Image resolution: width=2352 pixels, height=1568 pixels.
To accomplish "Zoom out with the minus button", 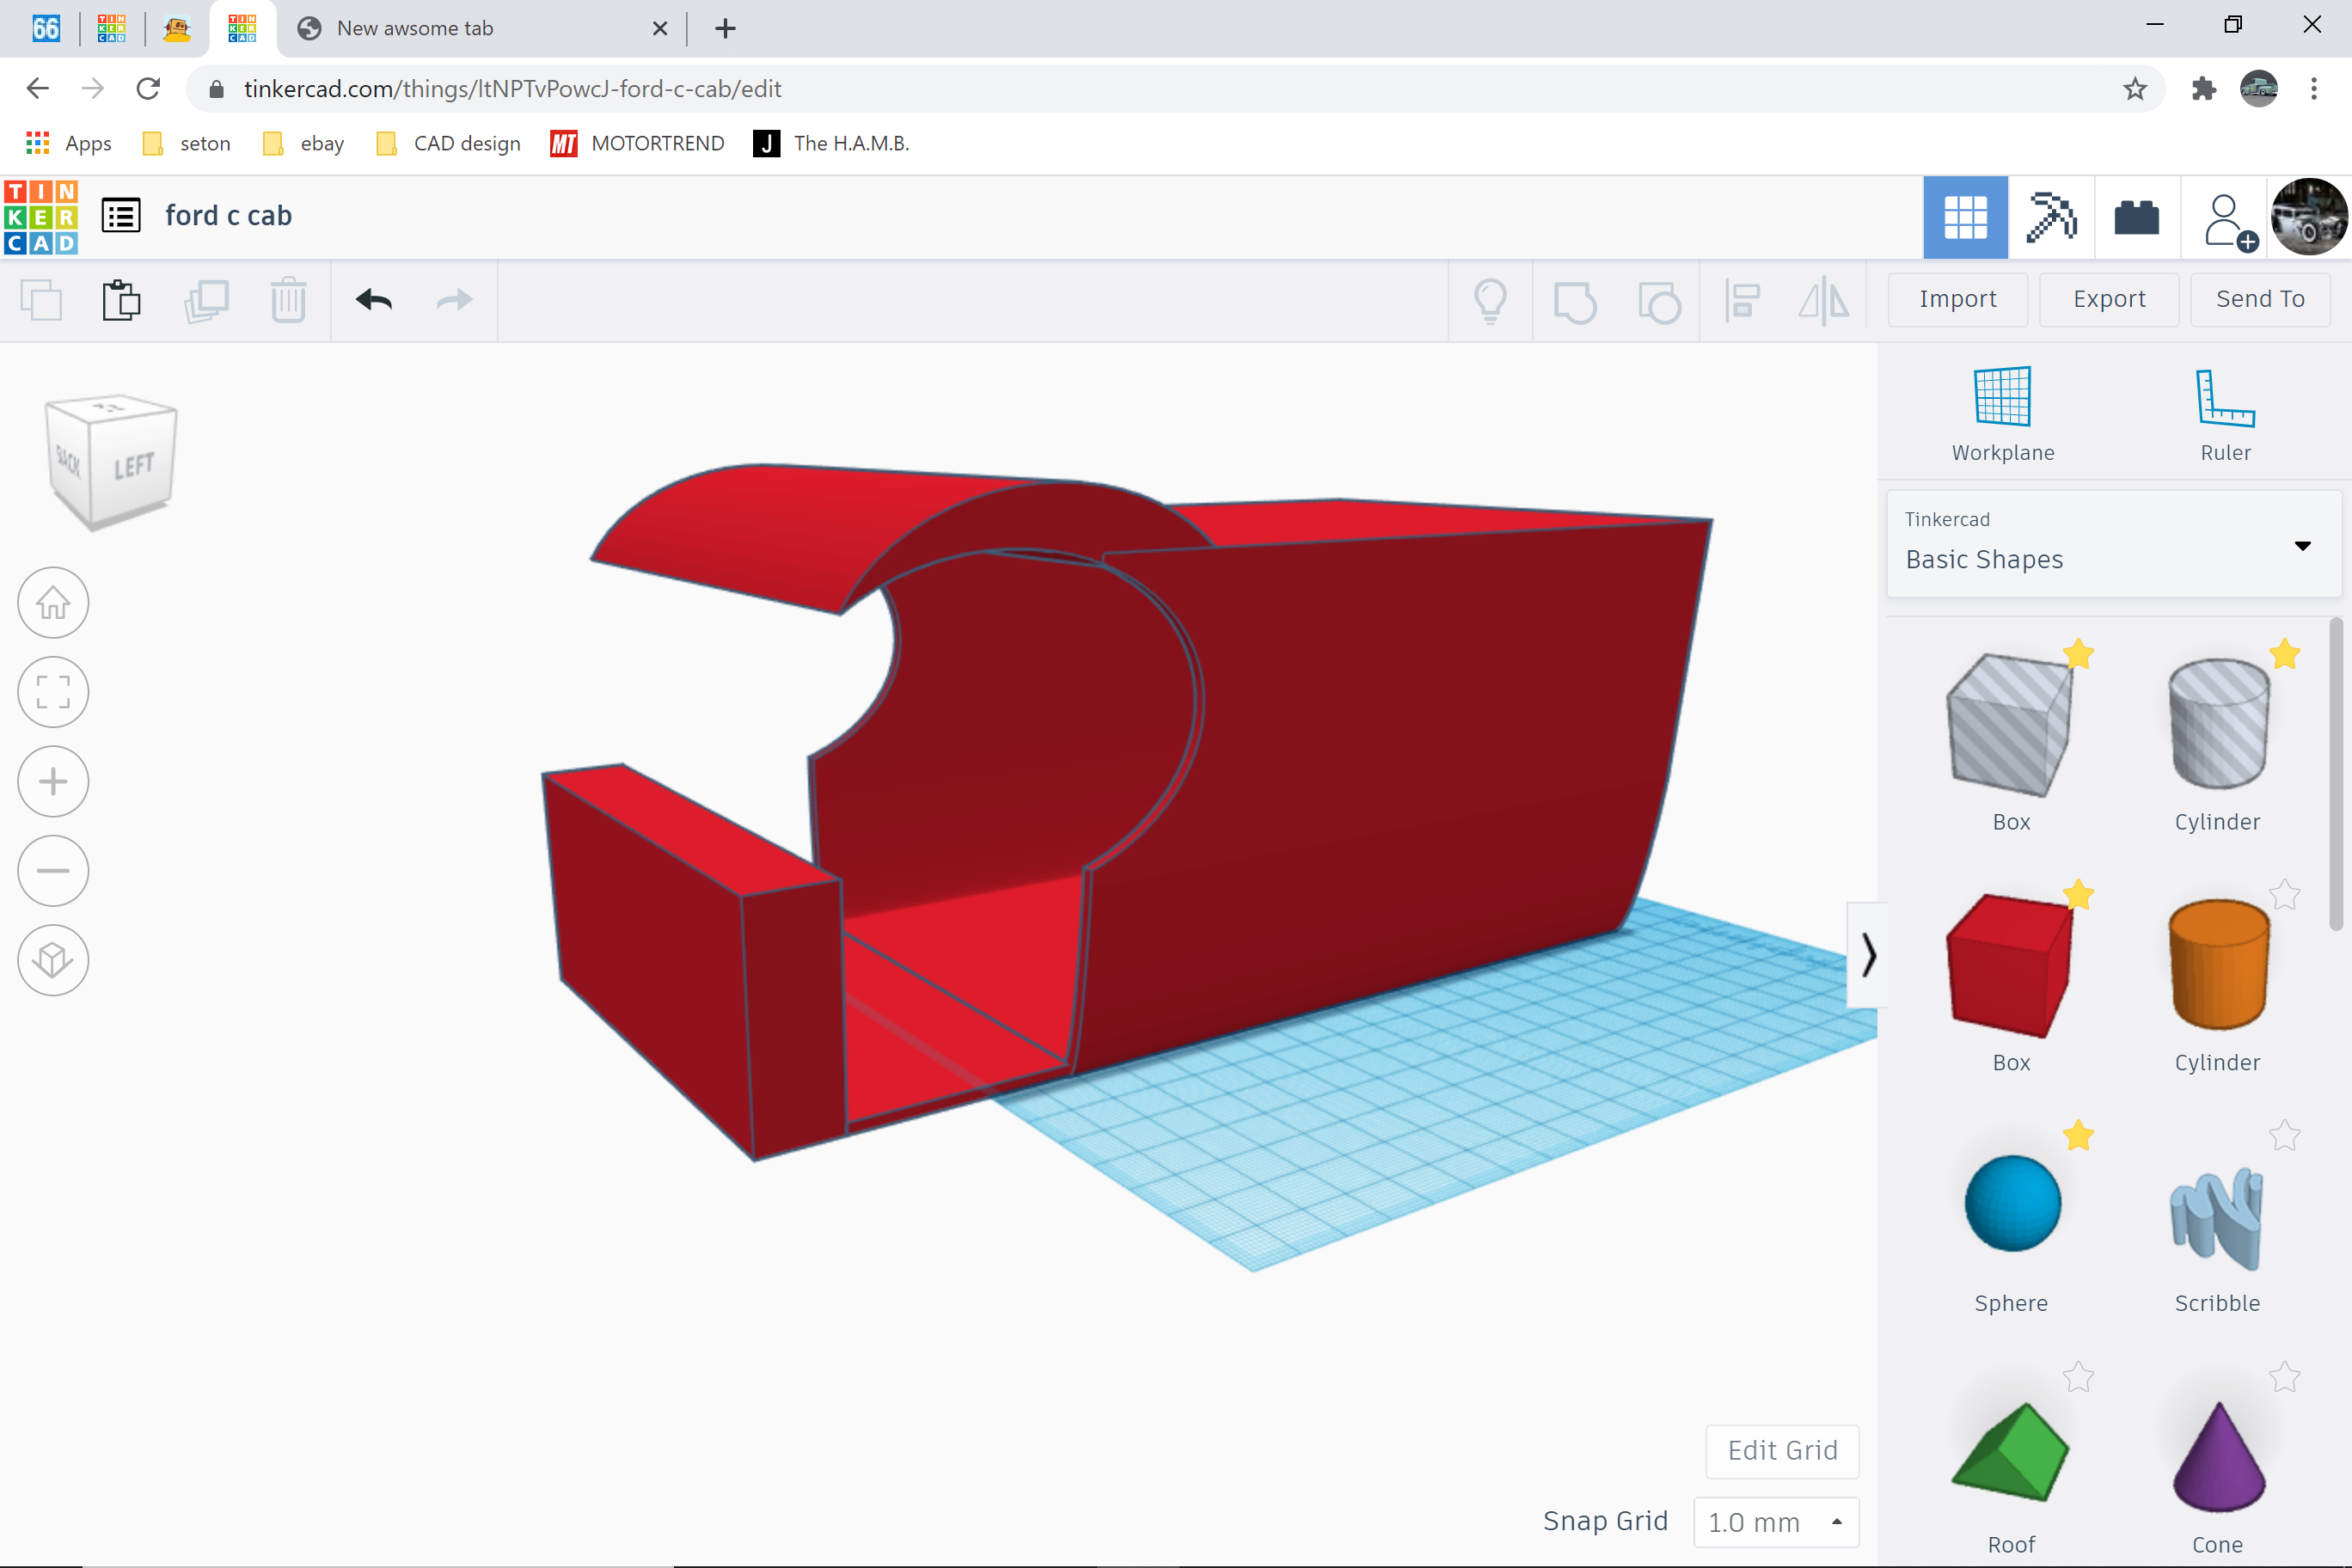I will tap(53, 870).
